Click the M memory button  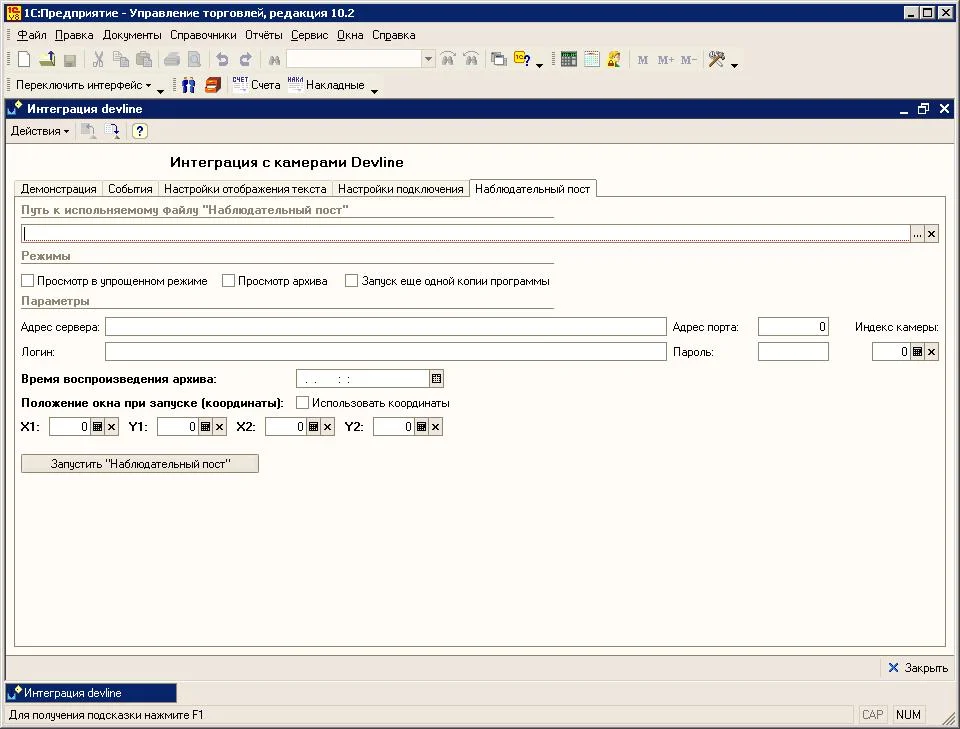coord(642,60)
